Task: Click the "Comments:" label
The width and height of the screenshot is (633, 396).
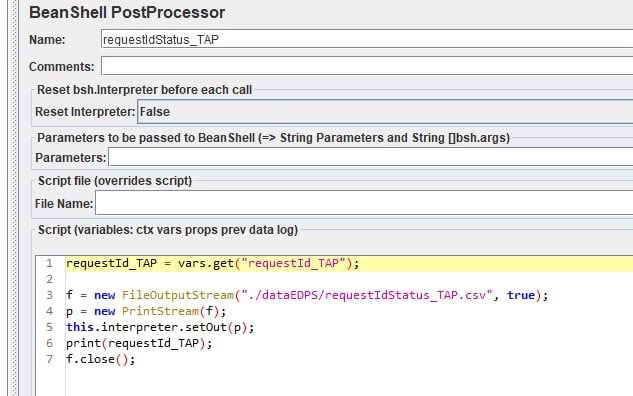Action: click(x=61, y=67)
